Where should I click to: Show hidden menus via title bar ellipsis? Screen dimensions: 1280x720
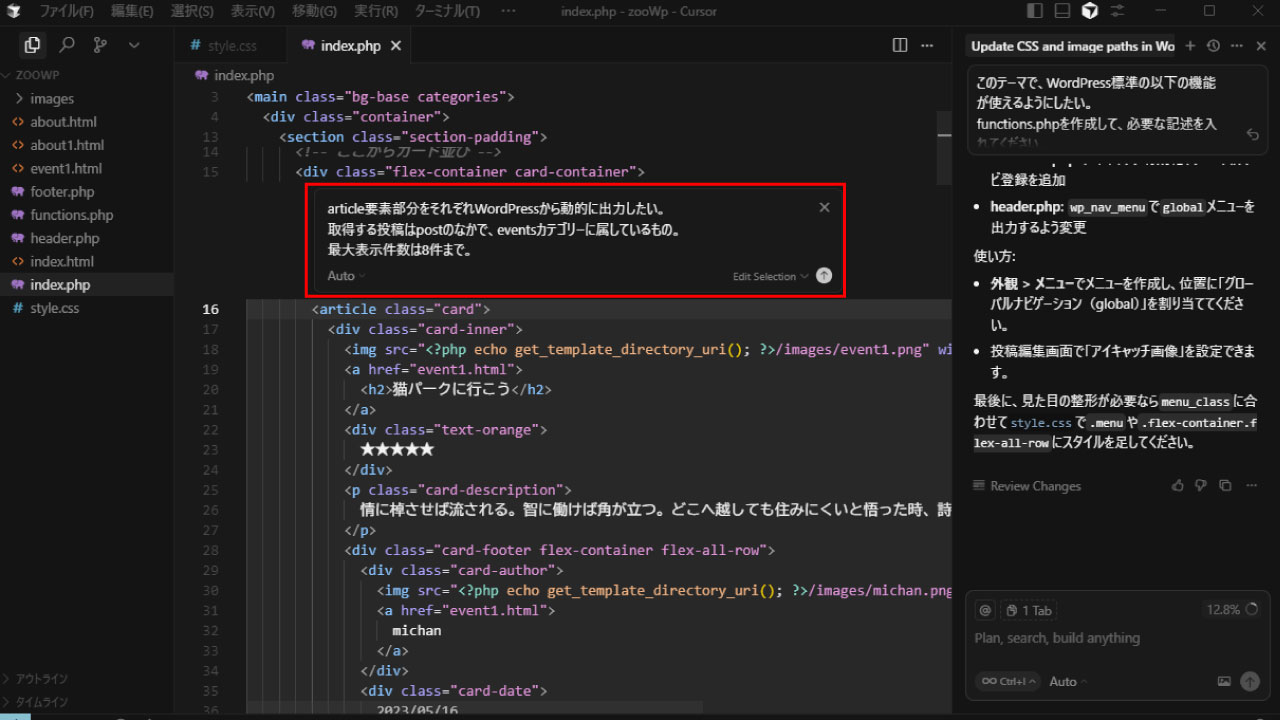click(508, 11)
